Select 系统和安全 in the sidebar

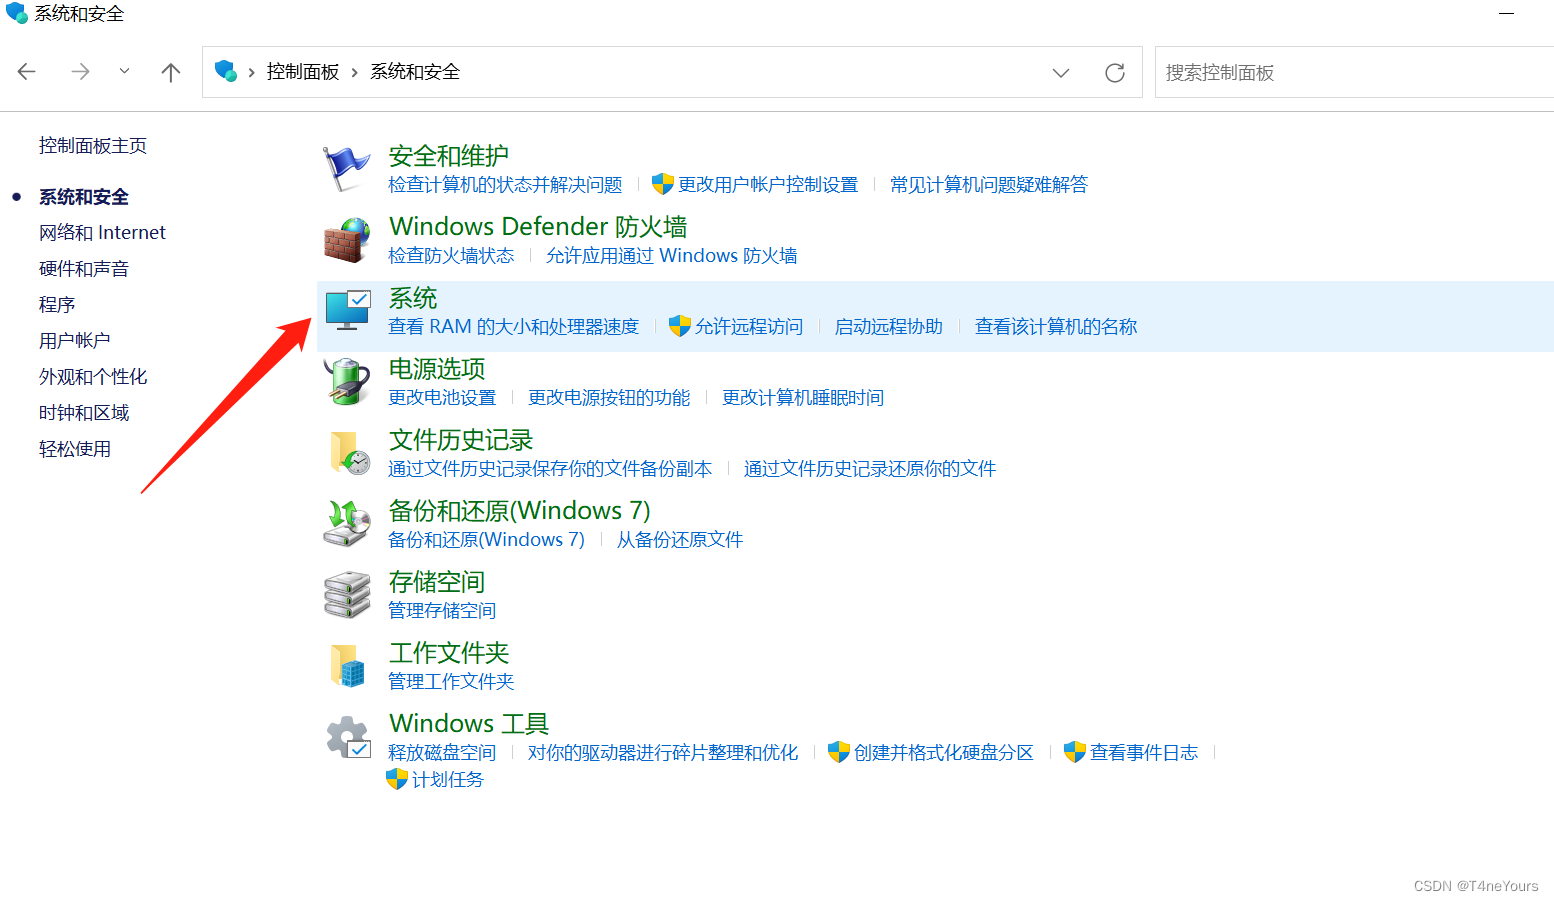tap(84, 197)
